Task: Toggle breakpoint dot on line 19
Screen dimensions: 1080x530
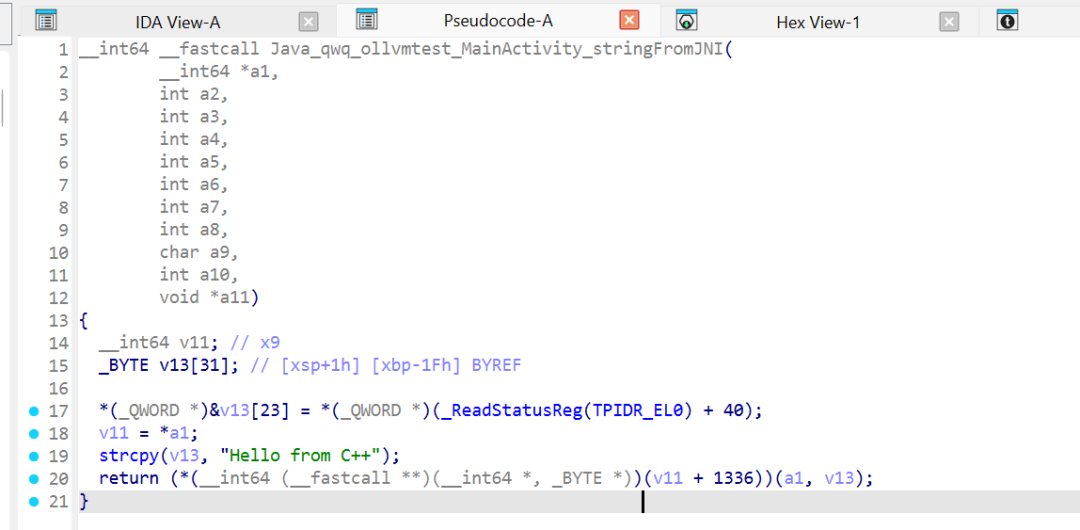Action: point(34,456)
